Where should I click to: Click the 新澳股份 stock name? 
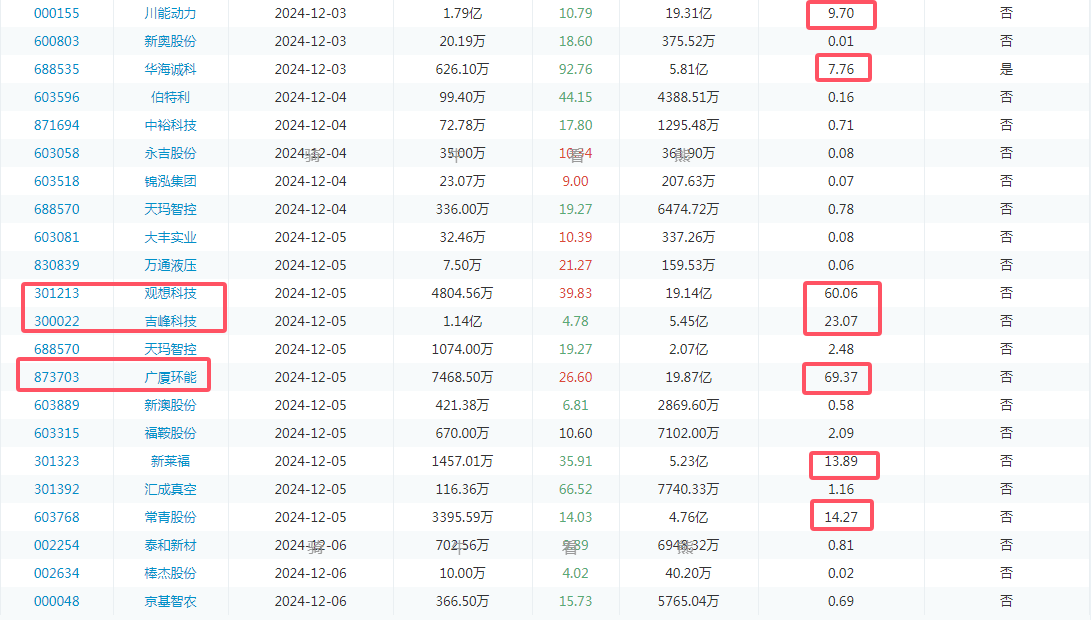coord(170,405)
